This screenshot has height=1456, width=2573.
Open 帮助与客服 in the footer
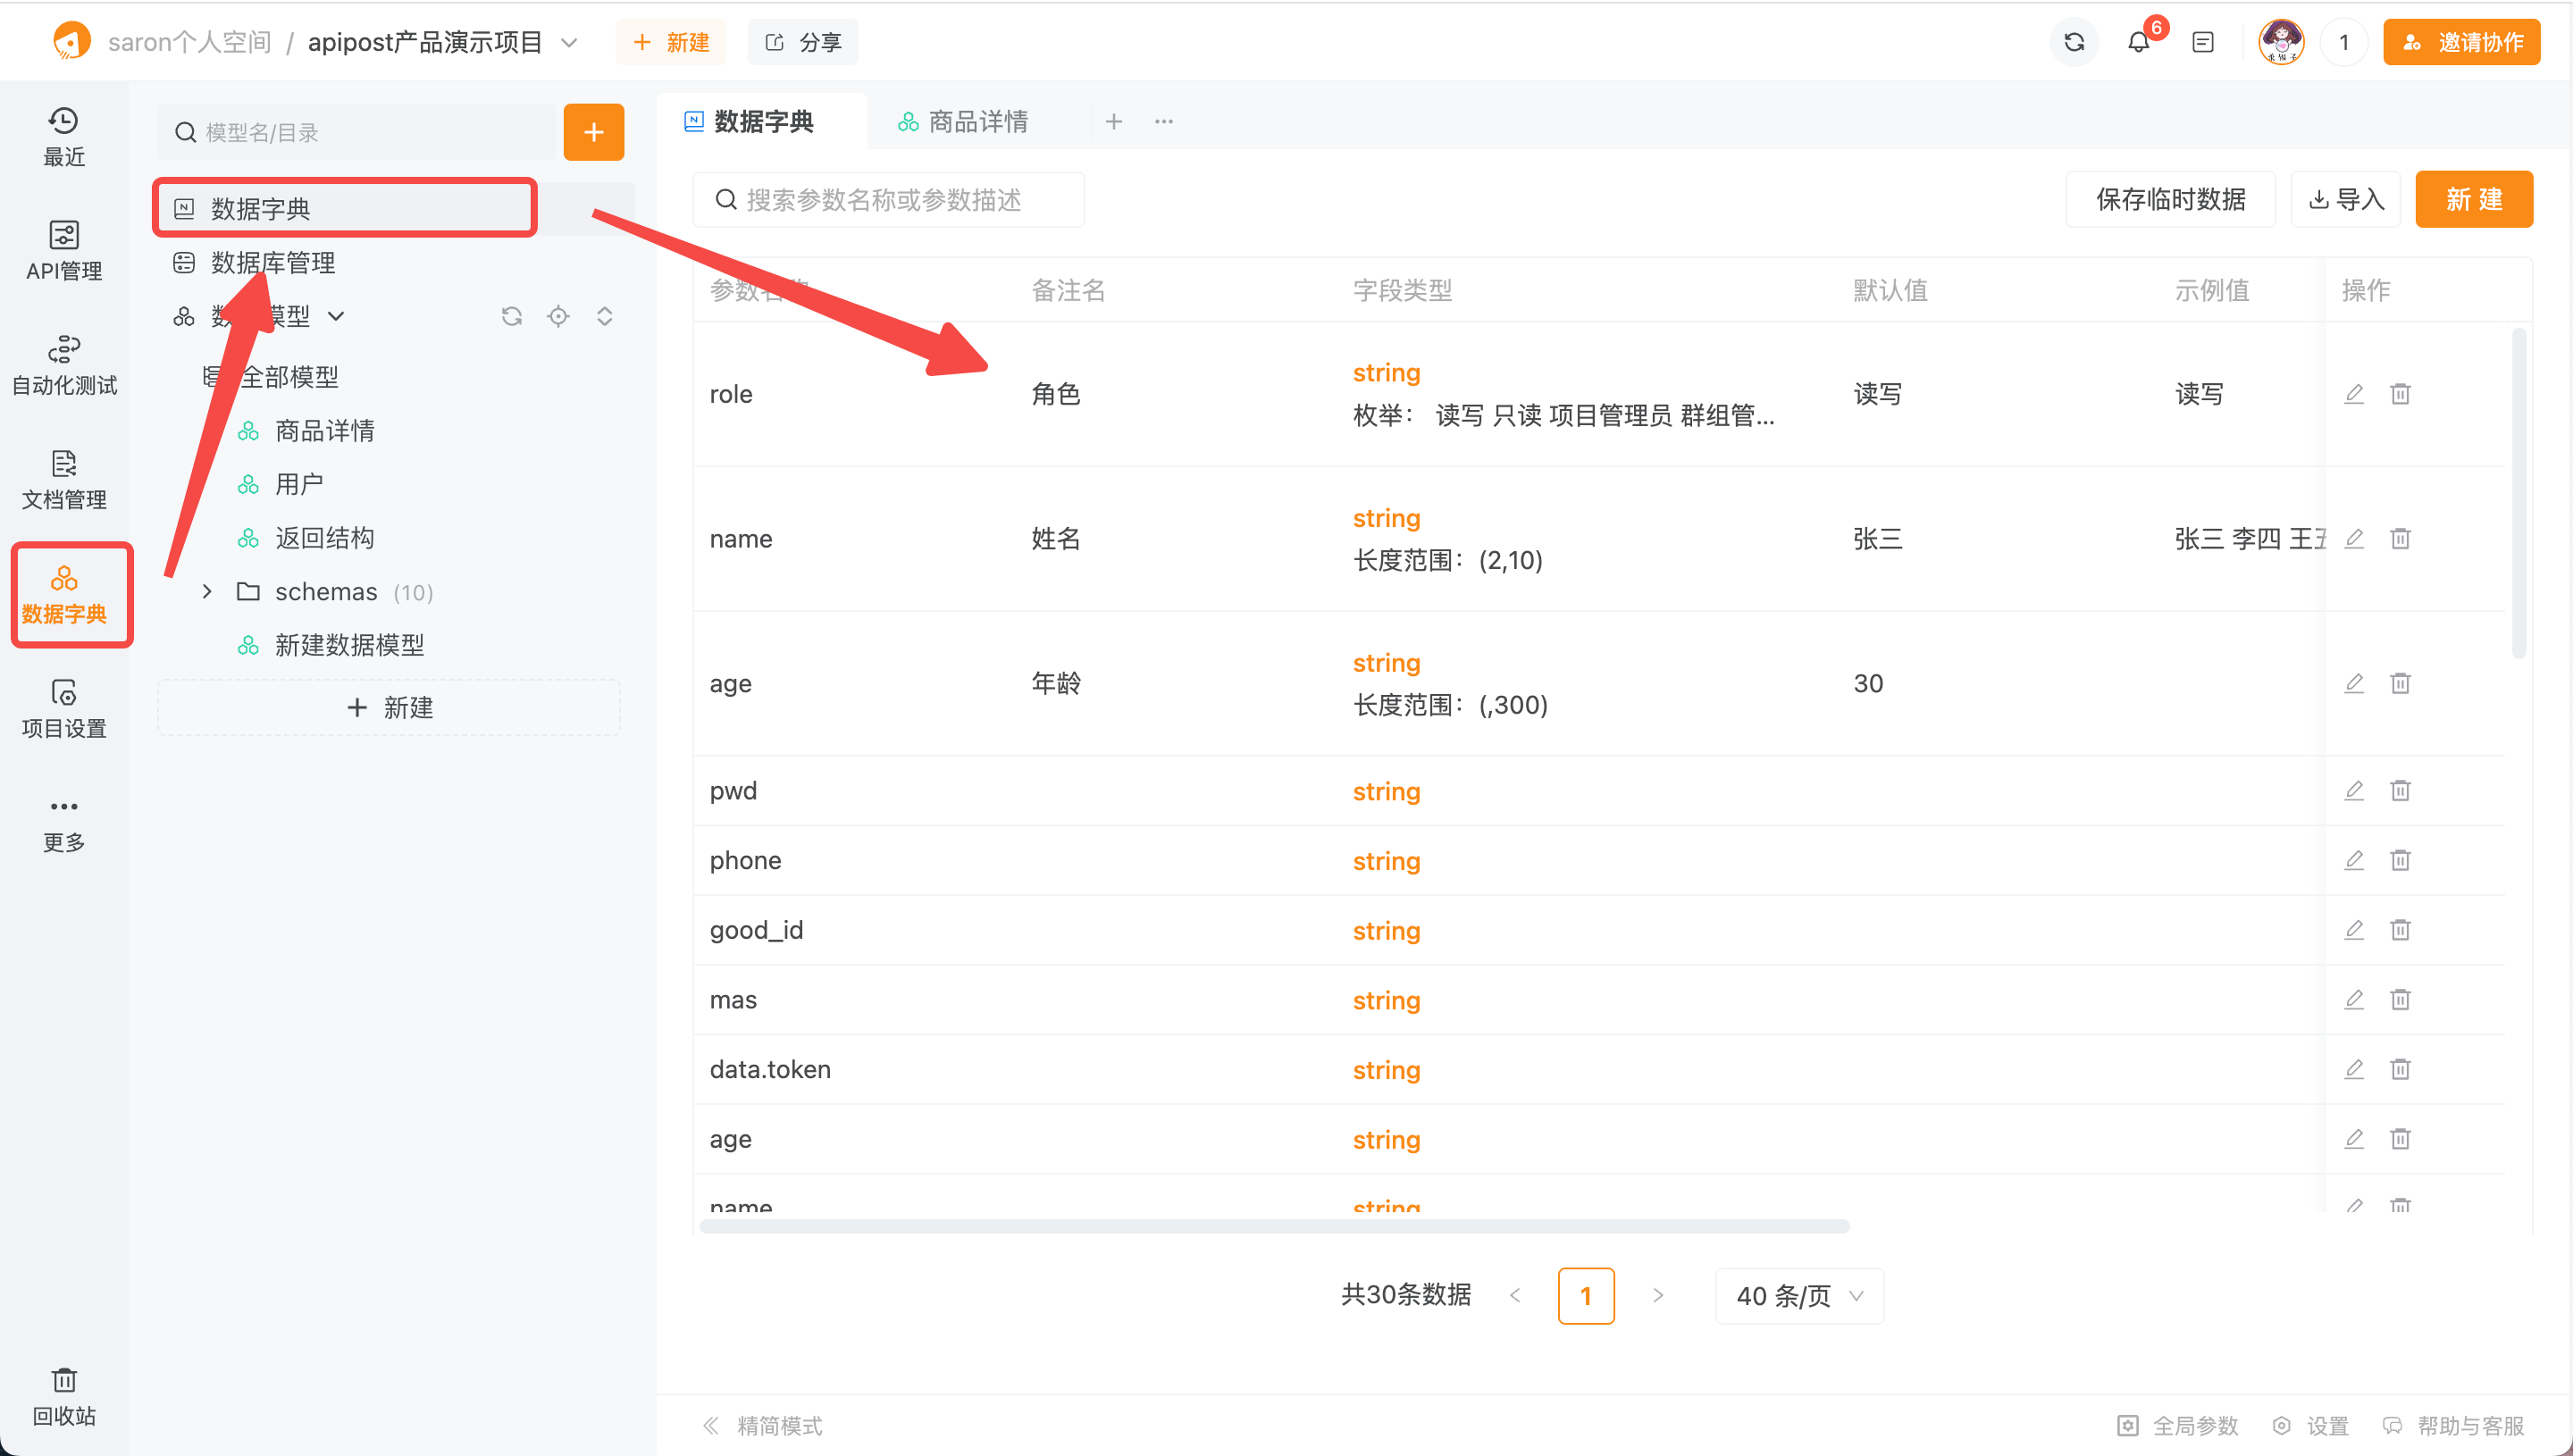(2453, 1426)
